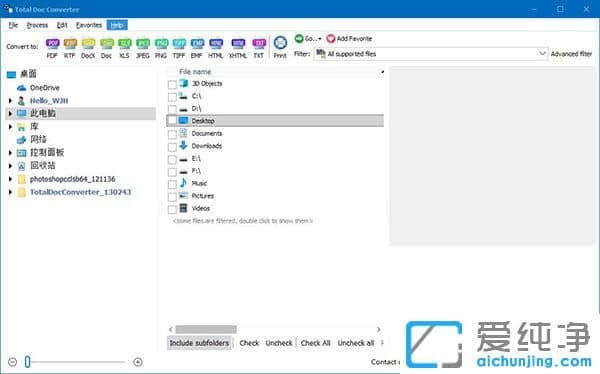600x374 pixels.
Task: Select the TIFF conversion icon
Action: click(x=179, y=43)
